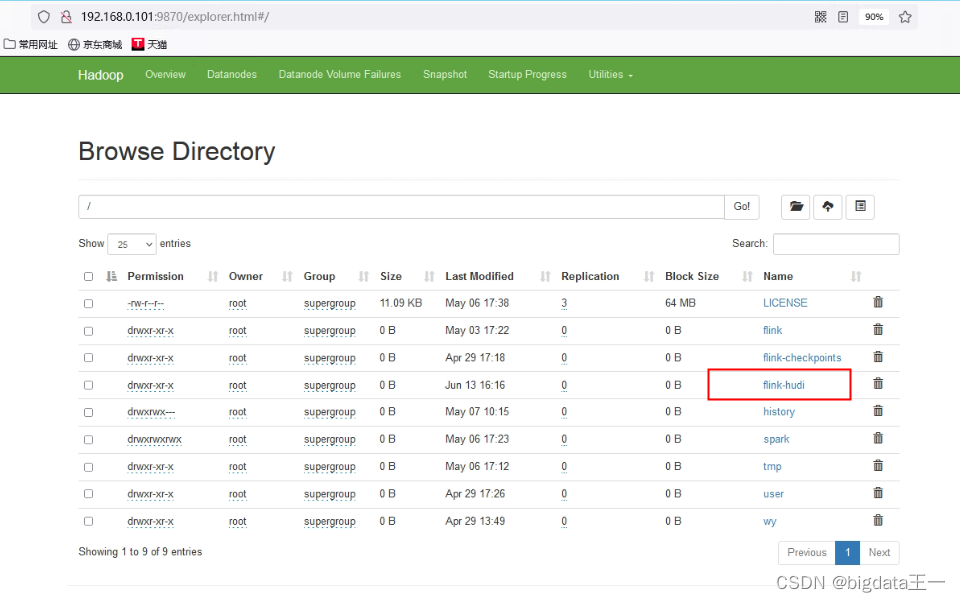Open the 天猫 bookmark
Screen dimensions: 960x602
[149, 44]
